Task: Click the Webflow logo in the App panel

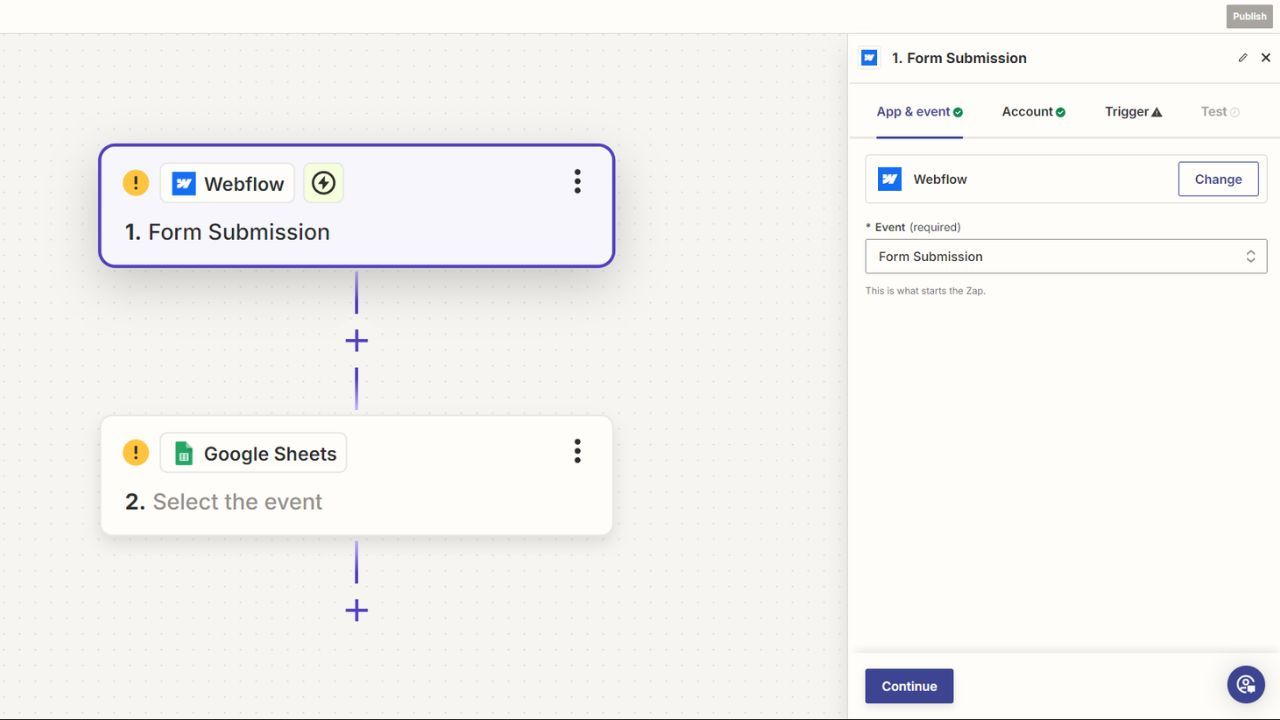Action: pyautogui.click(x=889, y=179)
